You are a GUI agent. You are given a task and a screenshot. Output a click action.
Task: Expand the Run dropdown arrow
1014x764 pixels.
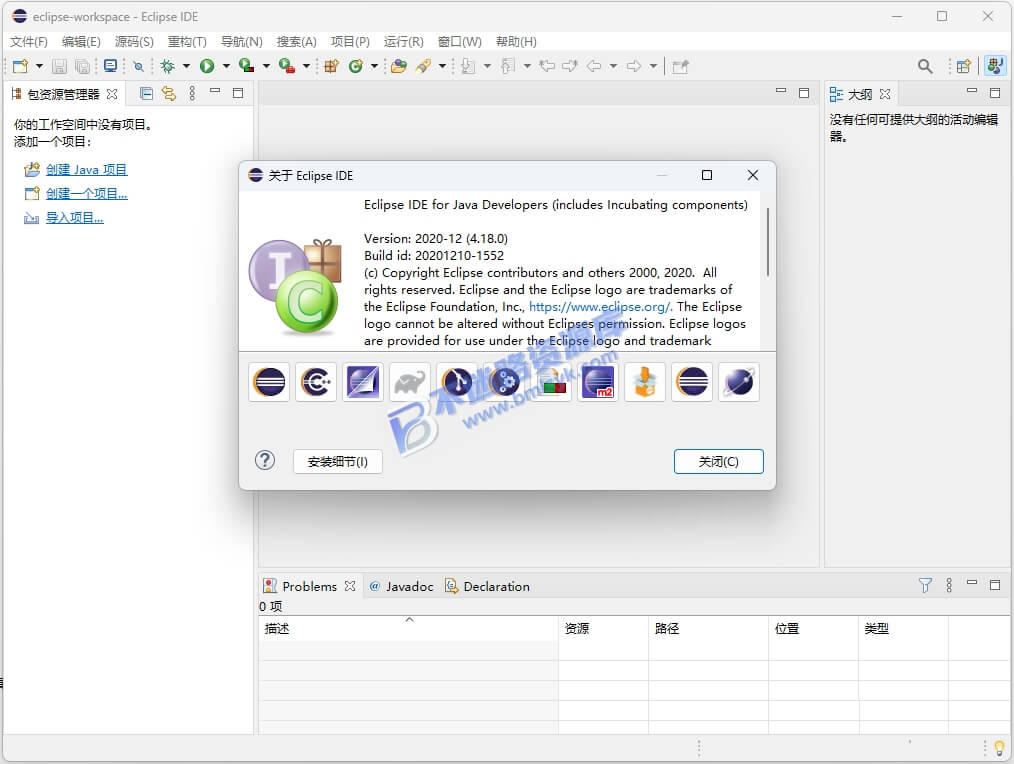coord(226,66)
